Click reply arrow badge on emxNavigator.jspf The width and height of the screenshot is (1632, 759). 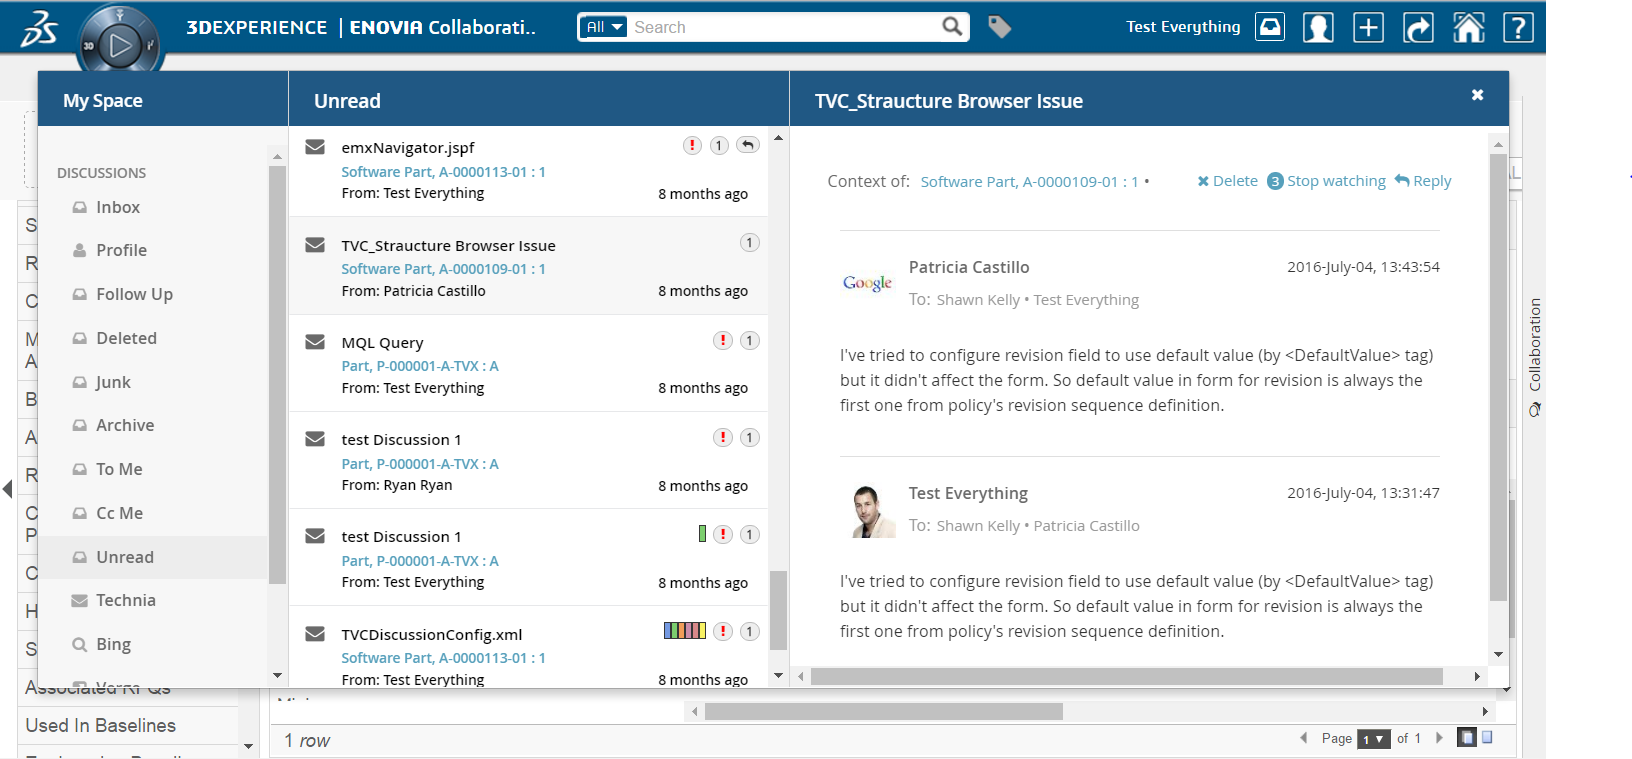point(747,145)
